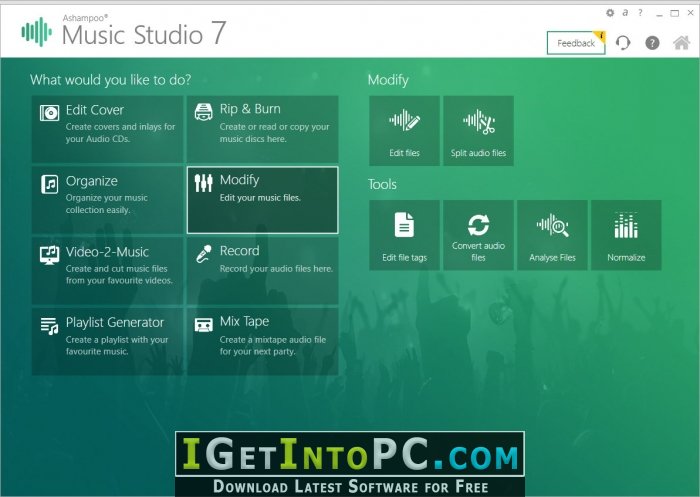Click the 'Mix Tape' title text
Screen dimensions: 700x497
pos(244,321)
